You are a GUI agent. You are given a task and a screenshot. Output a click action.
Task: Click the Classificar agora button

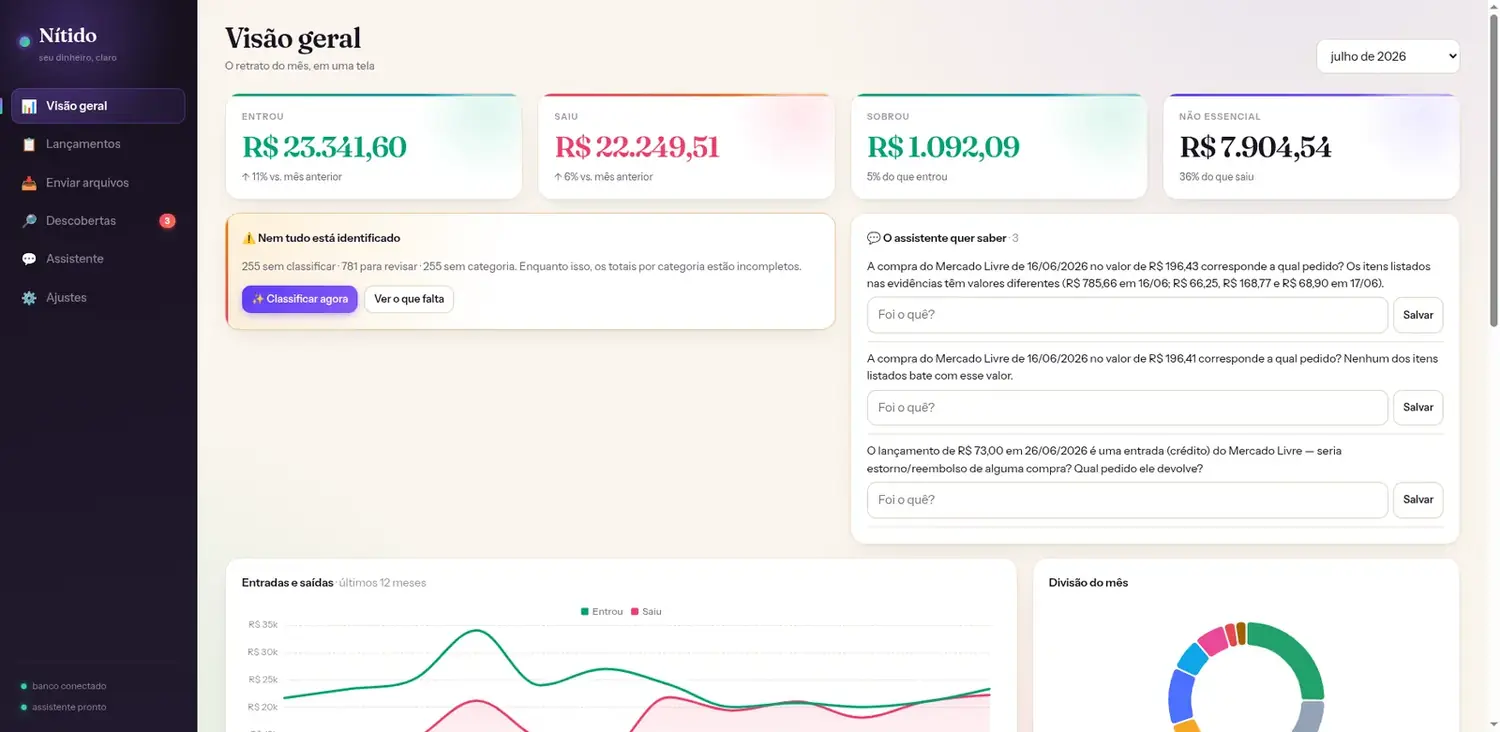pos(299,299)
